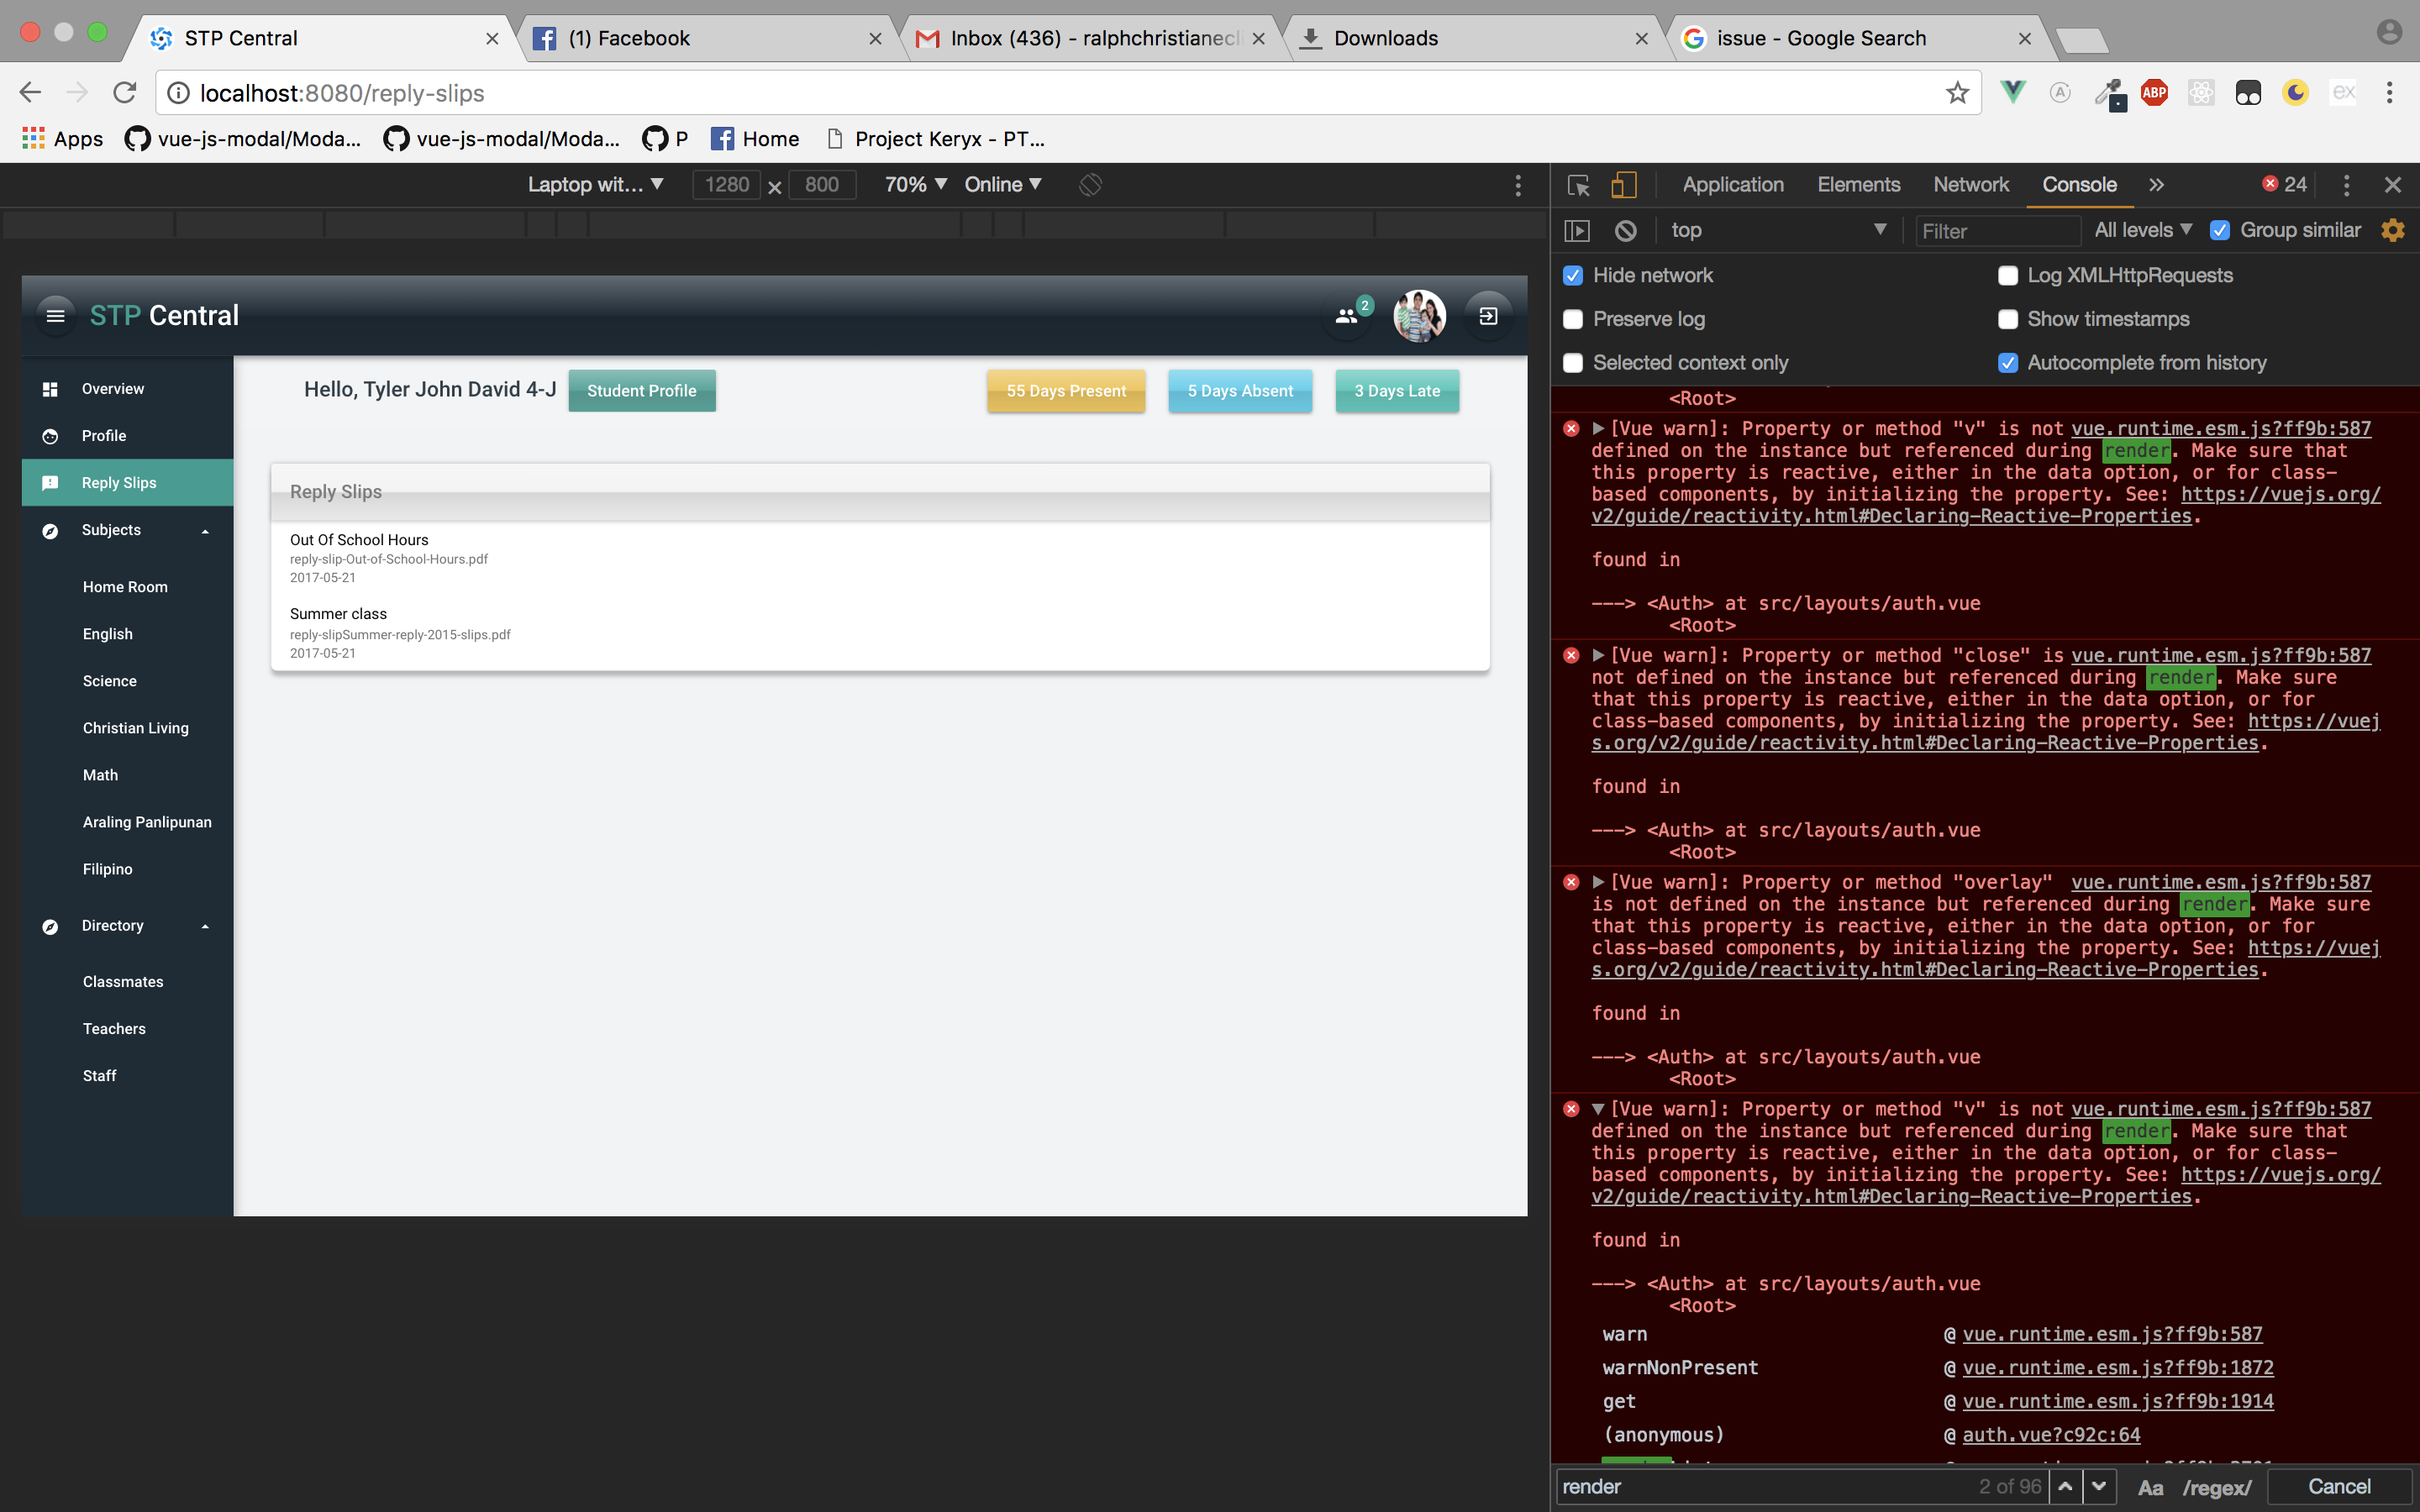The height and width of the screenshot is (1512, 2420).
Task: Open the navigation drawer in STP Central
Action: tap(56, 316)
